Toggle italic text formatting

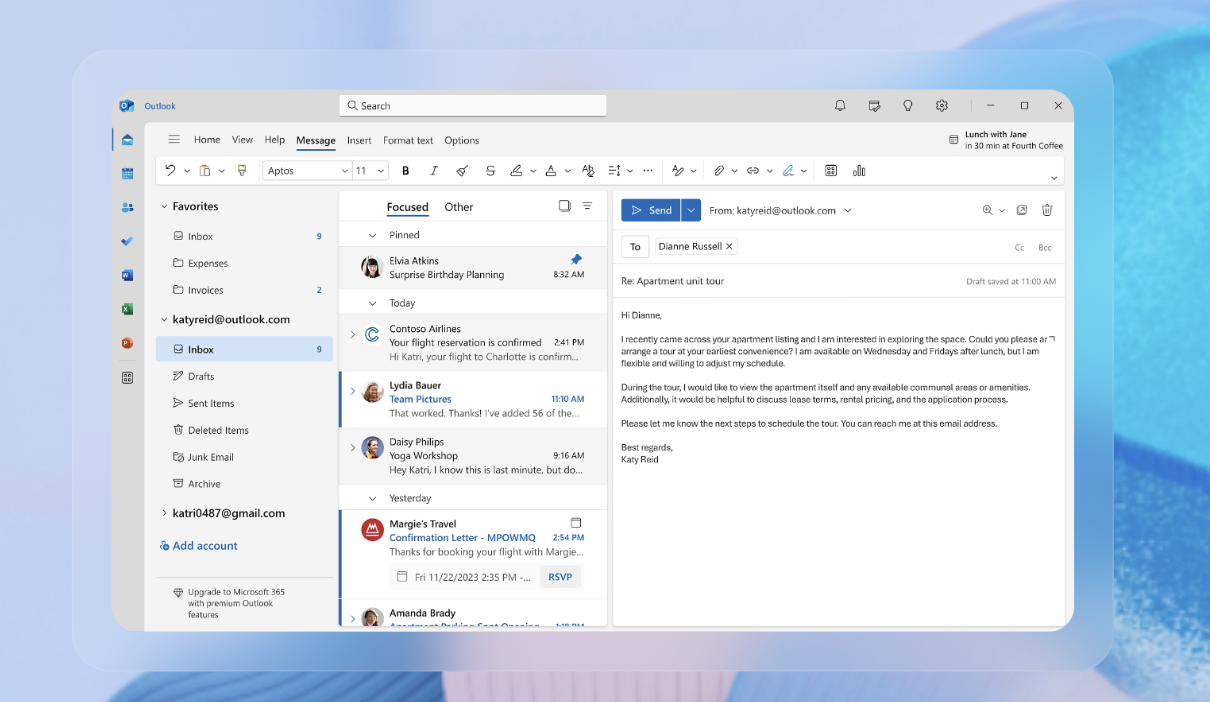433,171
